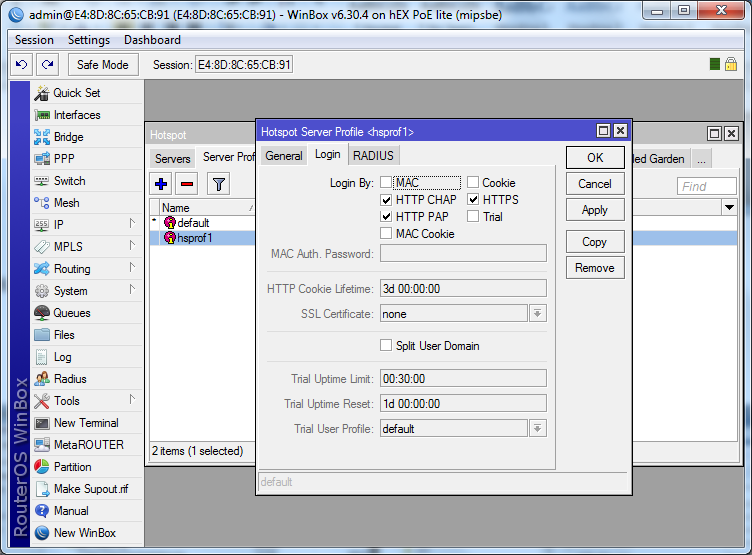This screenshot has height=555, width=752.
Task: Expand IP submenu
Action: pyautogui.click(x=132, y=224)
